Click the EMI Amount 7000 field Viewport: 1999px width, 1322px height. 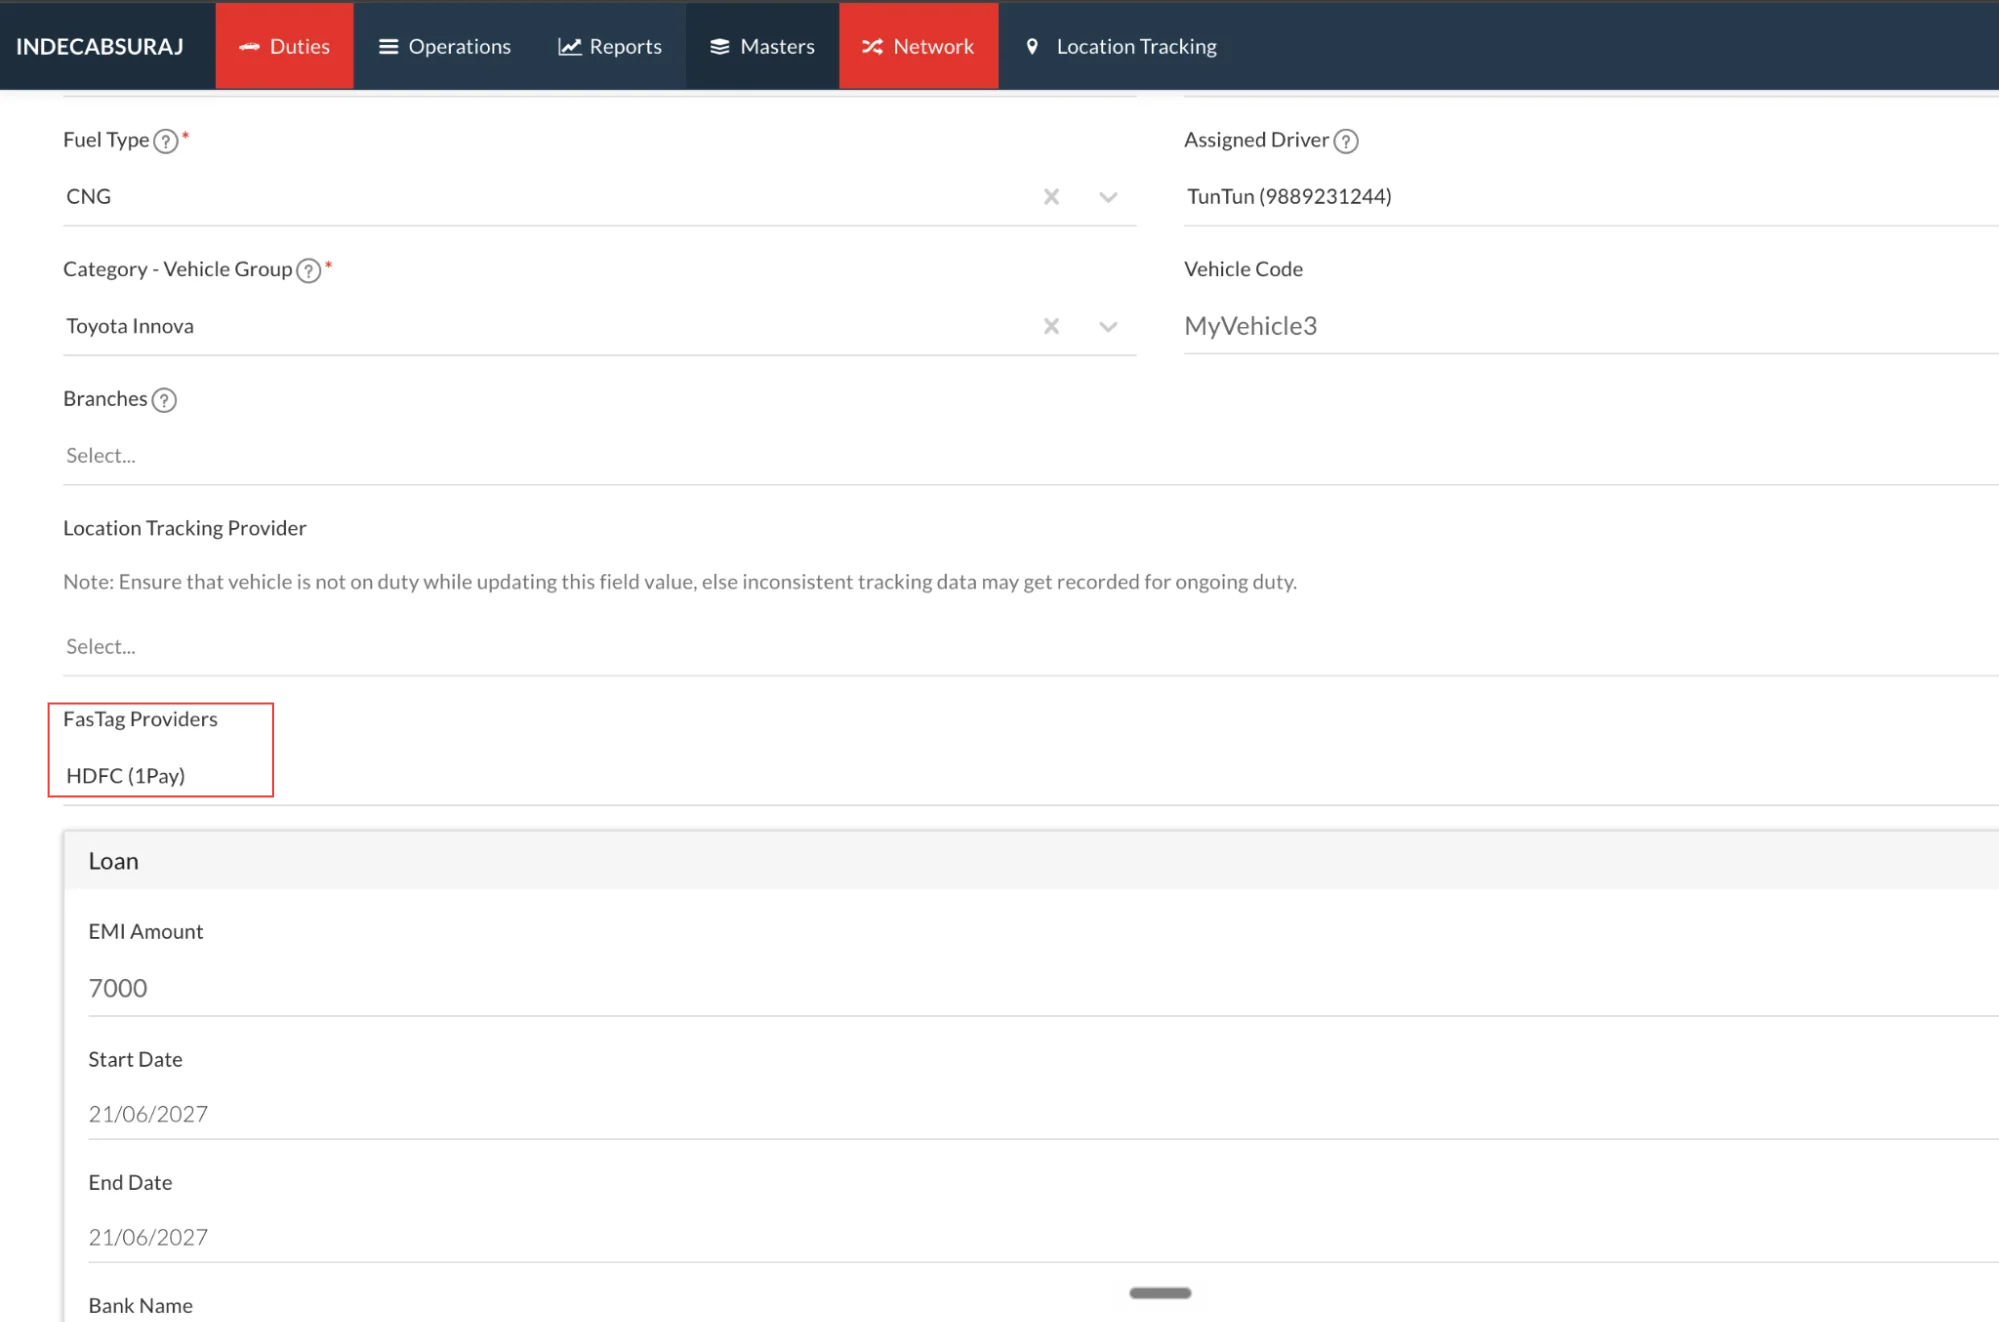(x=1043, y=988)
